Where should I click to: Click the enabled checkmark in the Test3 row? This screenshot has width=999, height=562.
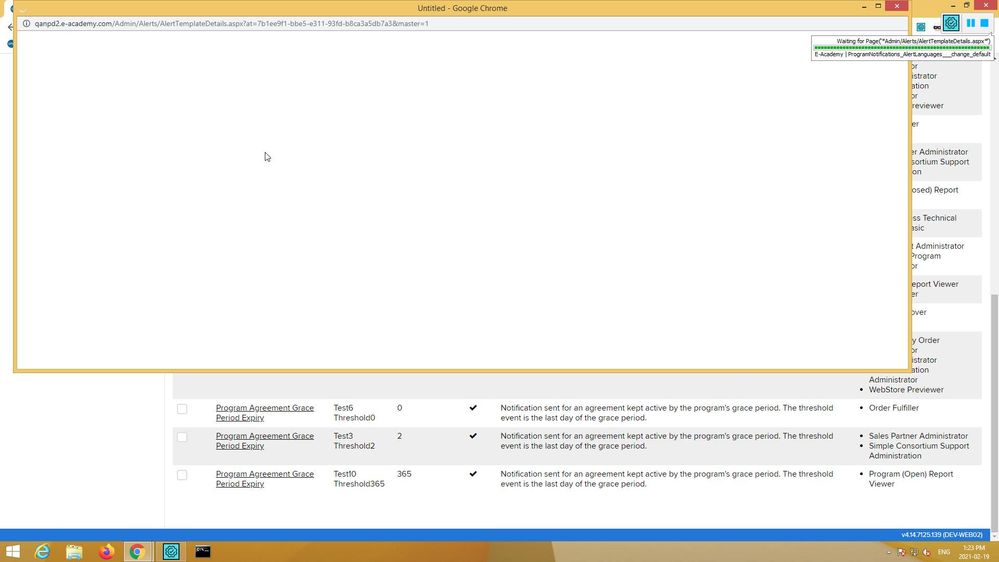click(x=473, y=436)
